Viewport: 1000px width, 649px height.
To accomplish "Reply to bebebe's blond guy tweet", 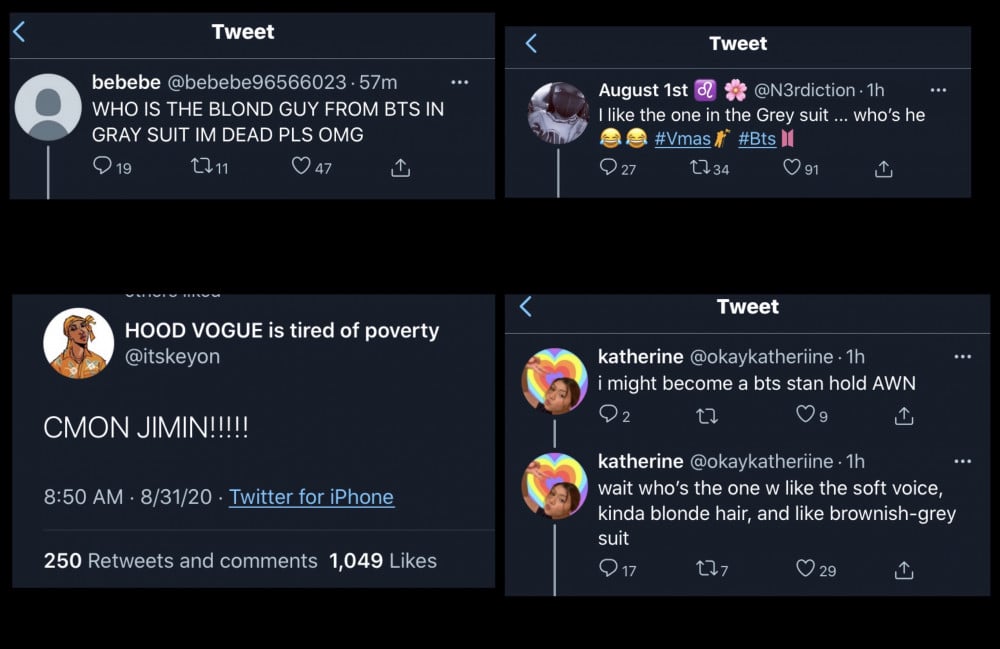I will [103, 167].
